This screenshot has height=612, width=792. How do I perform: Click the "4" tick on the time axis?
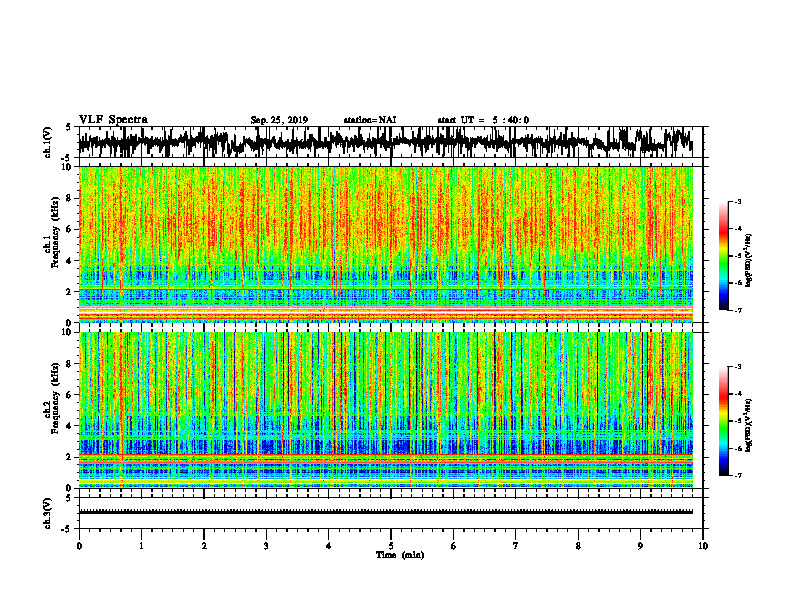click(328, 546)
